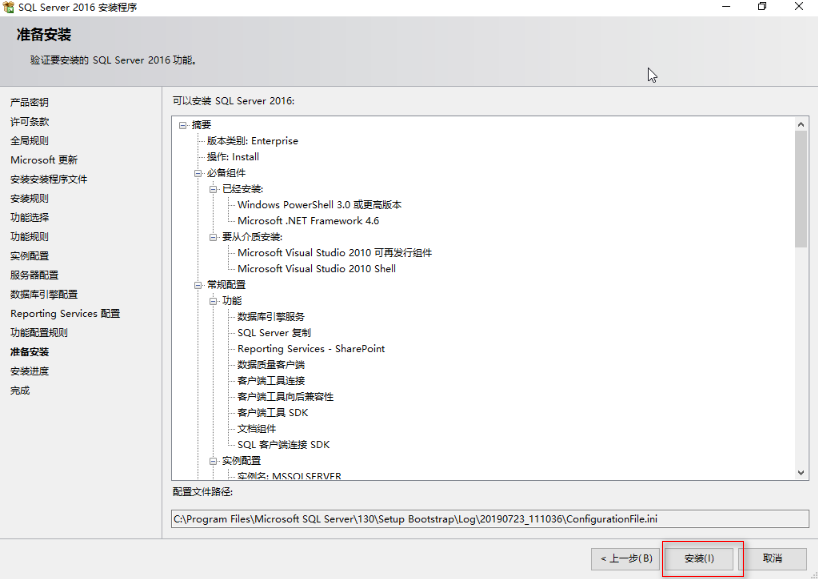The image size is (818, 579).
Task: Select 客户端工具连接 feature row
Action: pyautogui.click(x=271, y=381)
